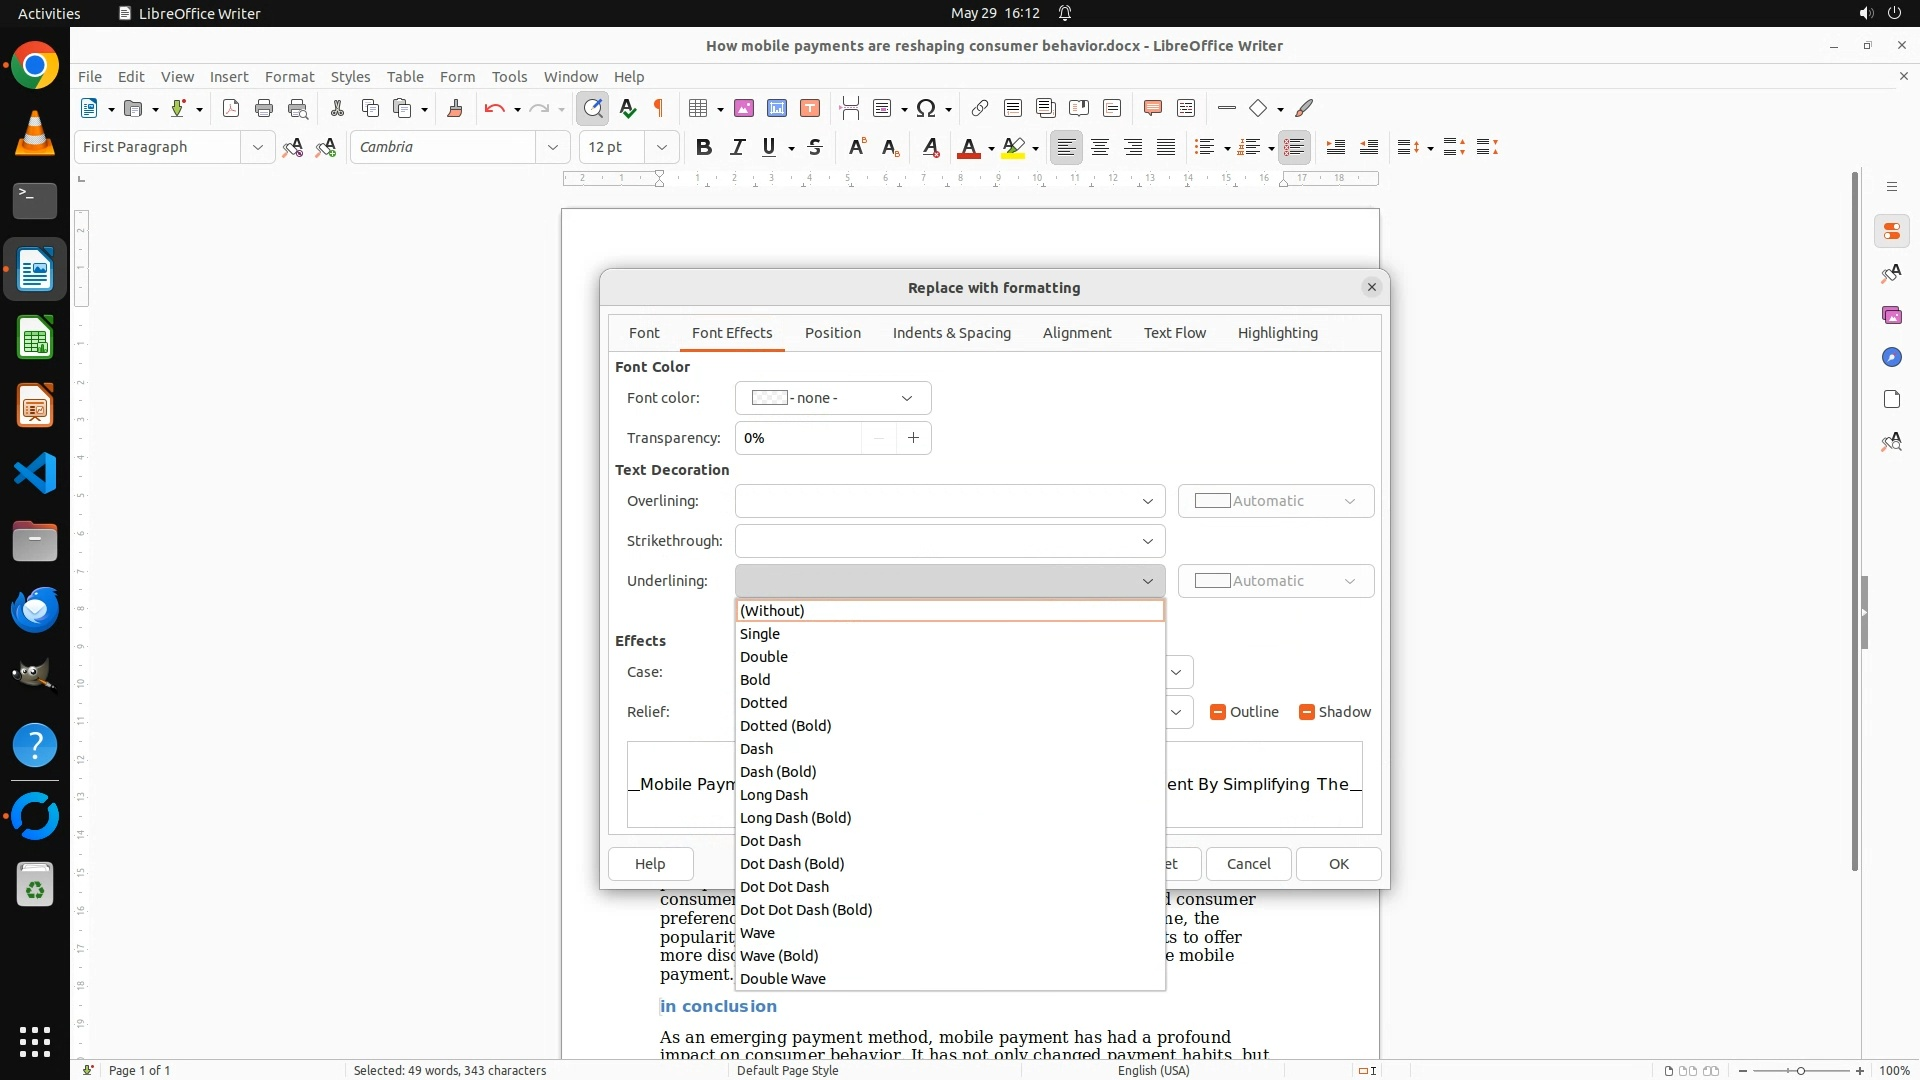Click the Print icon in toolbar

(x=264, y=108)
